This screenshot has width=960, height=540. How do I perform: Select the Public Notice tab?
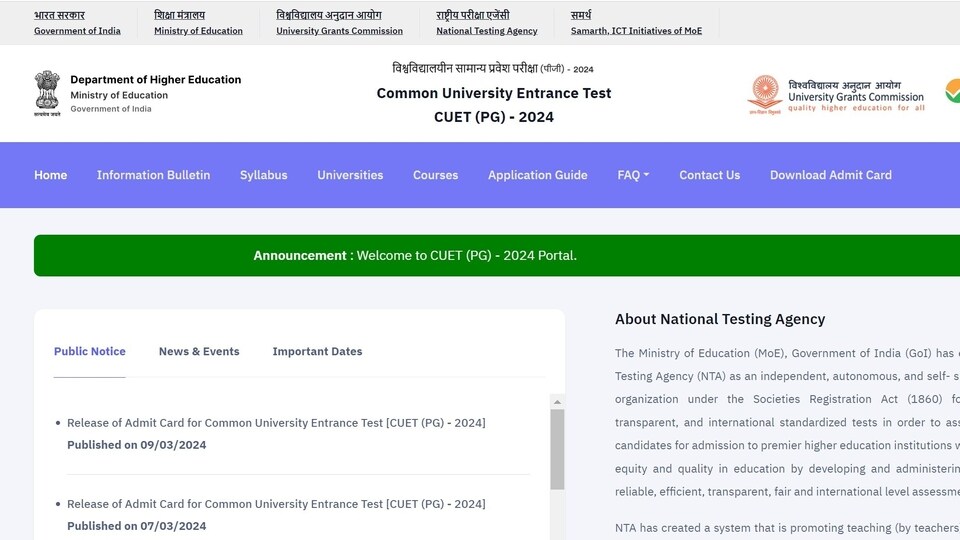(x=89, y=351)
